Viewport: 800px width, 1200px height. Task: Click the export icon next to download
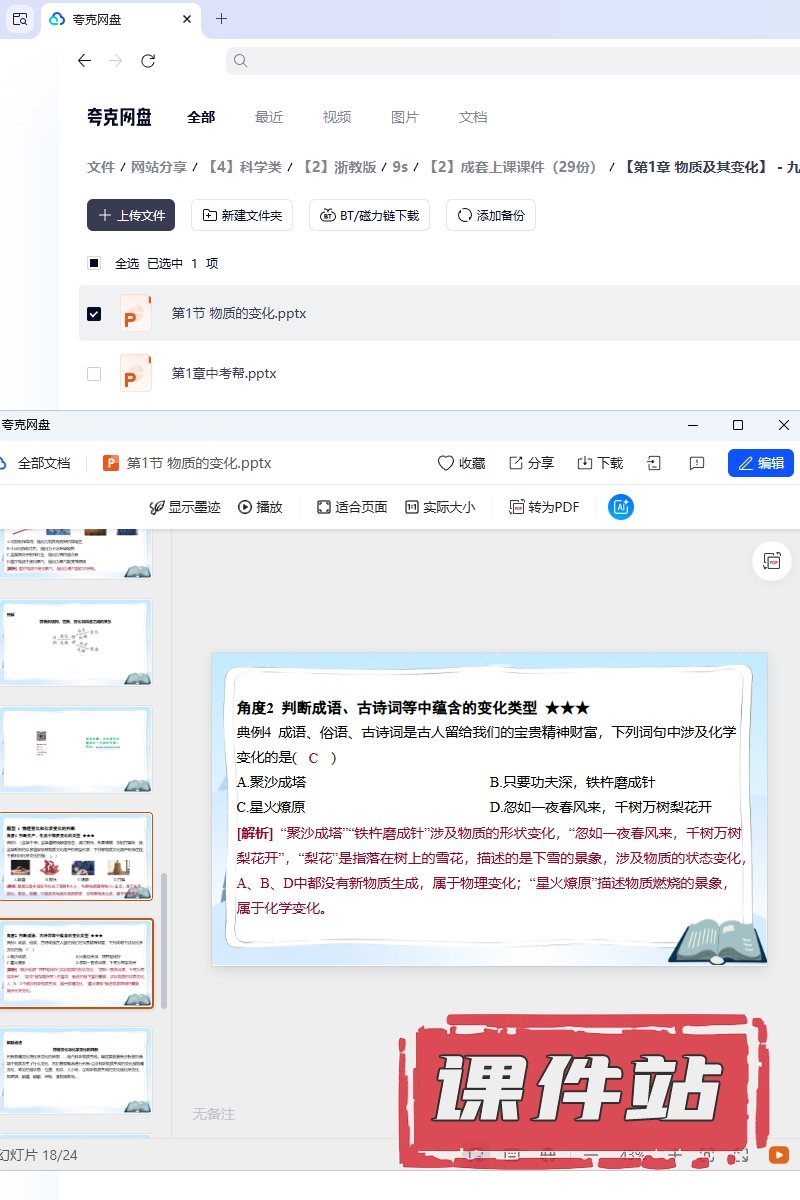pos(654,463)
